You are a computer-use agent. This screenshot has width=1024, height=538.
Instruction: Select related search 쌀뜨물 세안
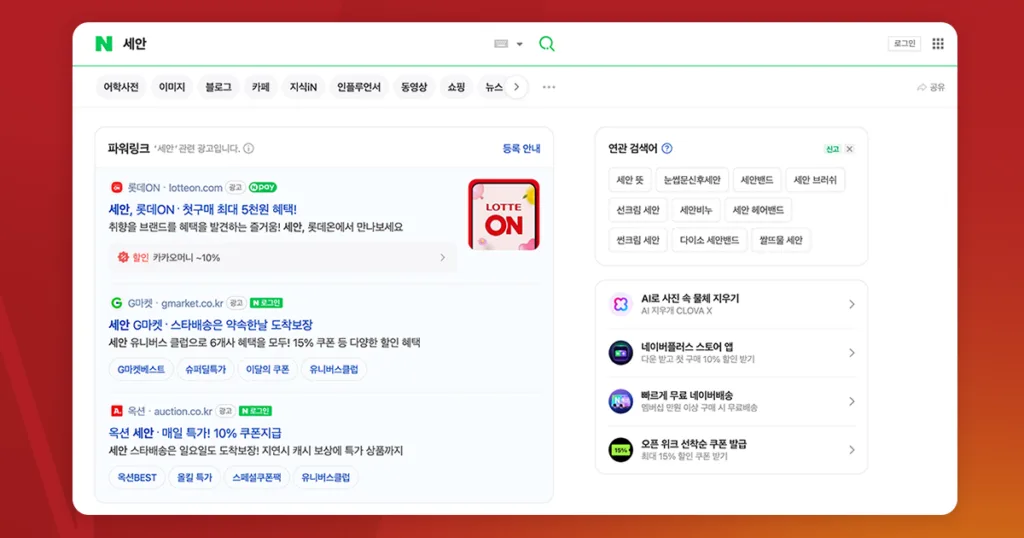point(780,240)
